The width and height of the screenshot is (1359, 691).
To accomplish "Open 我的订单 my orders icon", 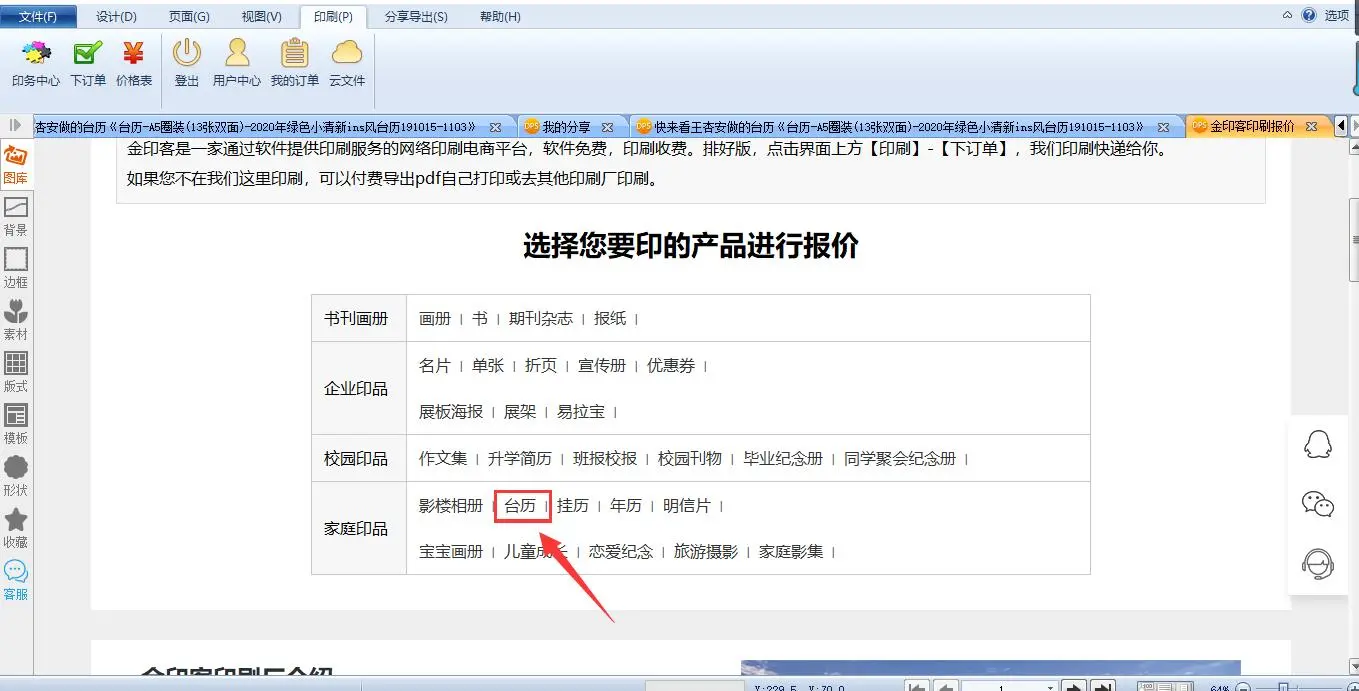I will (295, 63).
